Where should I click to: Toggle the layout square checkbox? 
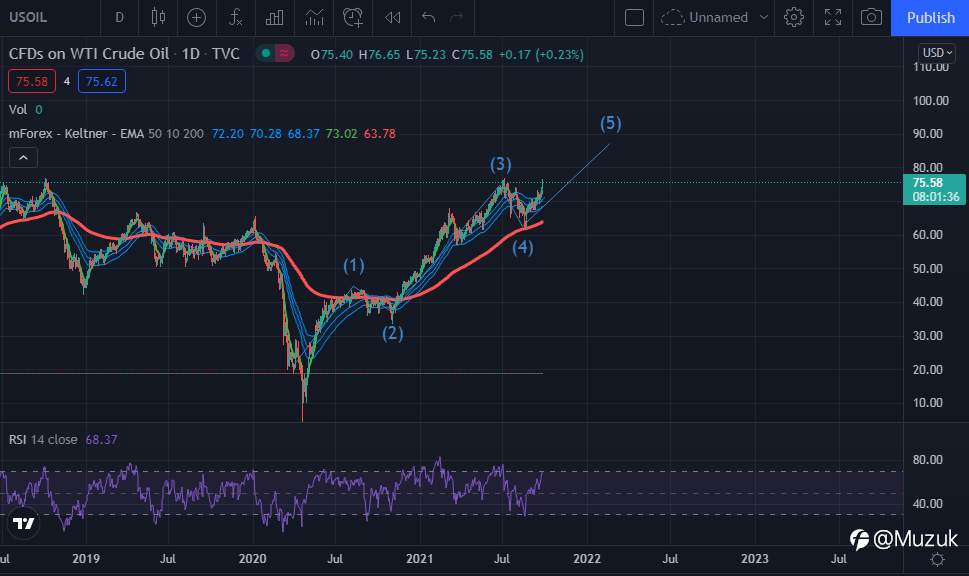[635, 17]
